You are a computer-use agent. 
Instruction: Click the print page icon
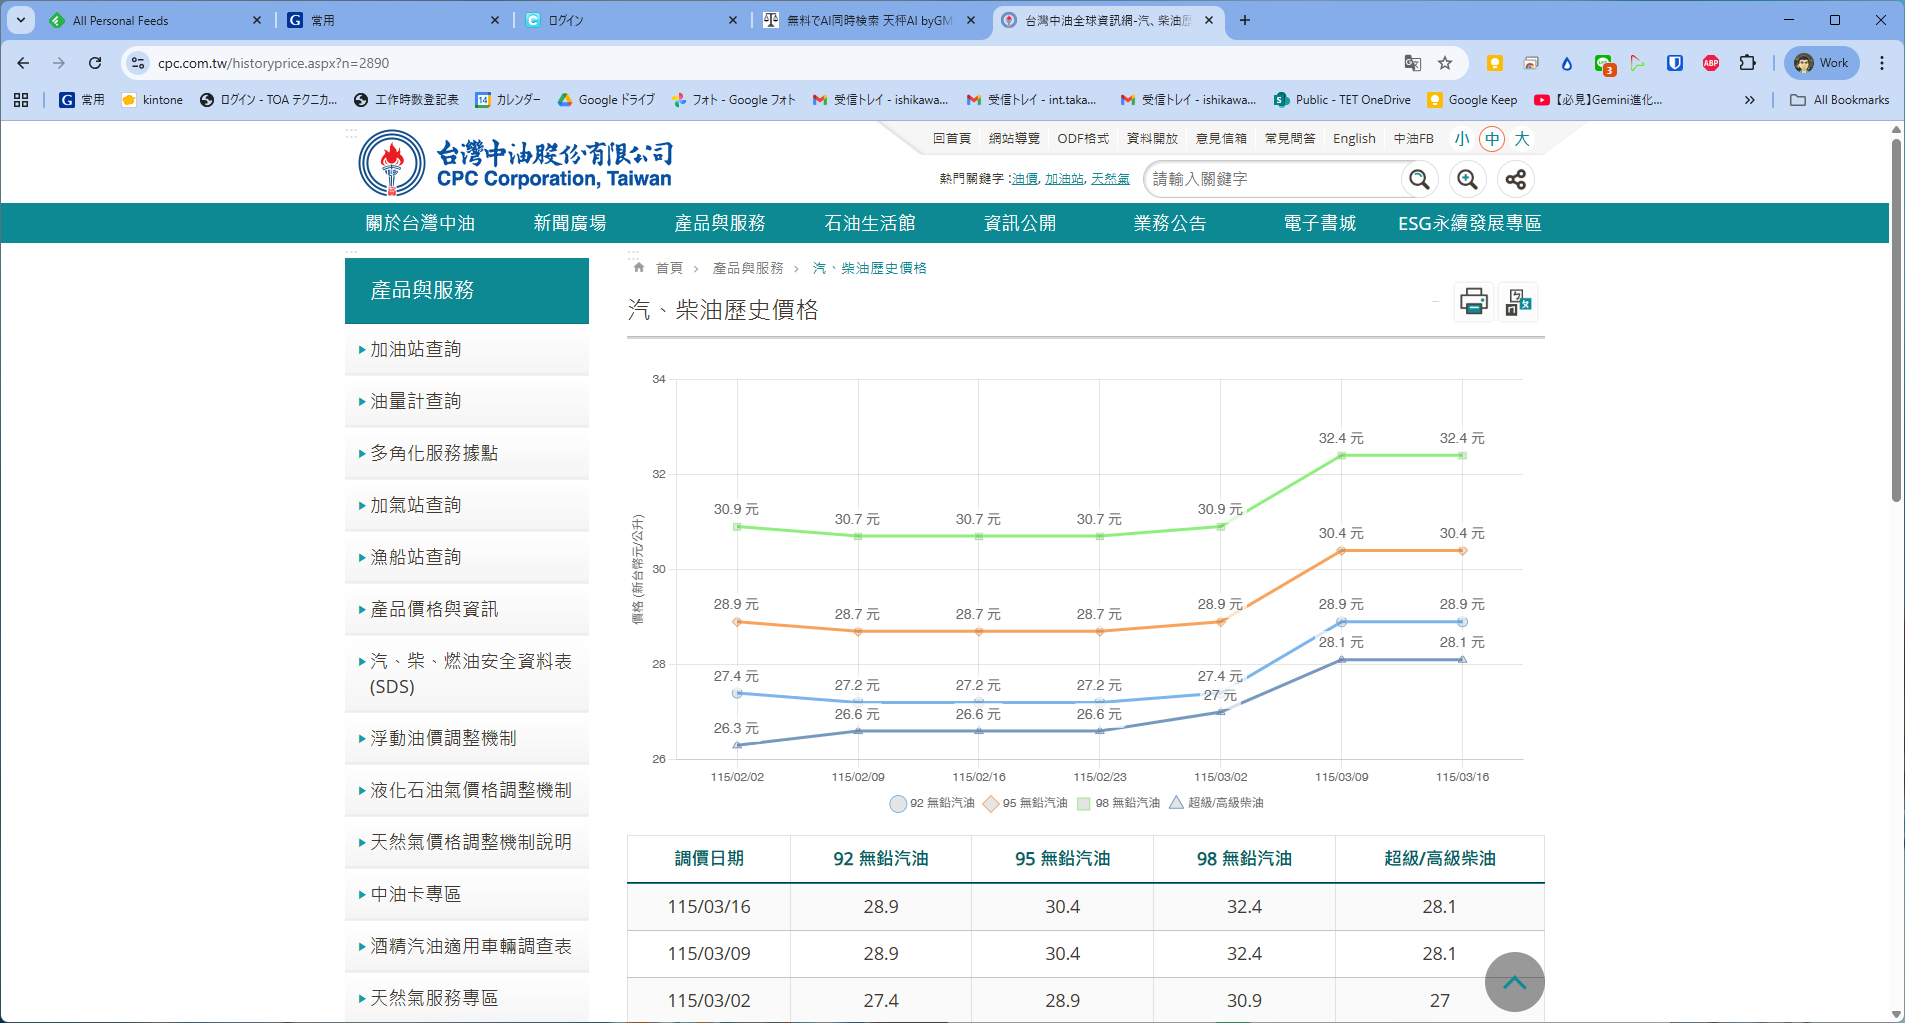(x=1473, y=301)
